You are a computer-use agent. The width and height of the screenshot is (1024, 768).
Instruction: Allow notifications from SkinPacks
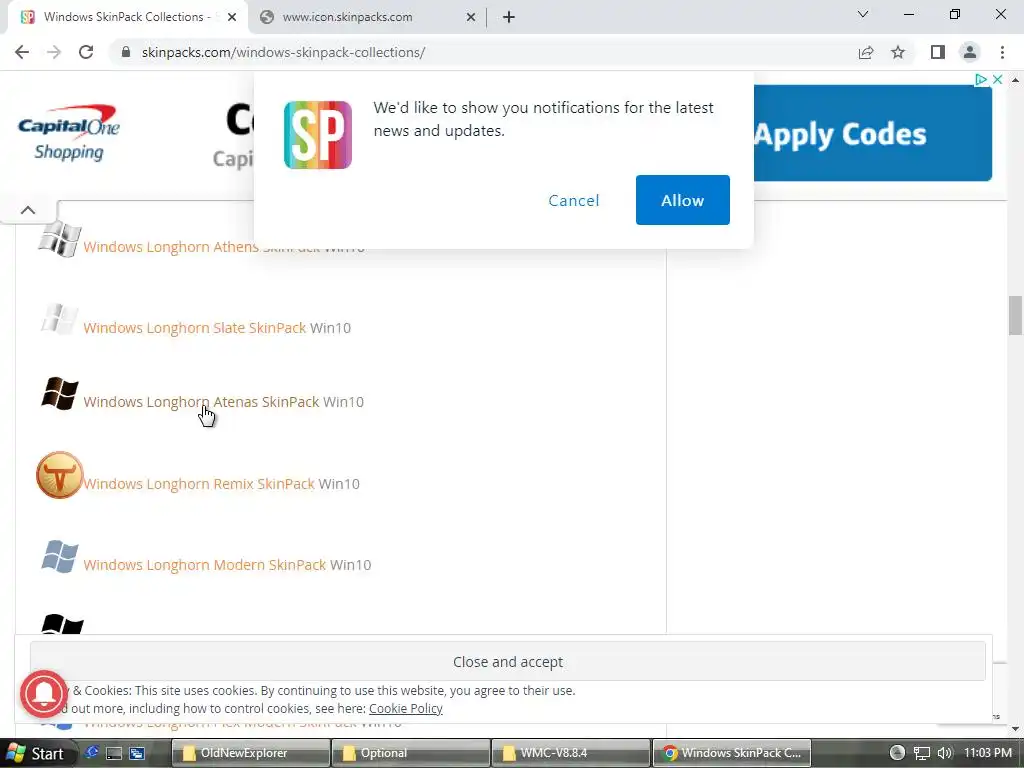click(682, 200)
